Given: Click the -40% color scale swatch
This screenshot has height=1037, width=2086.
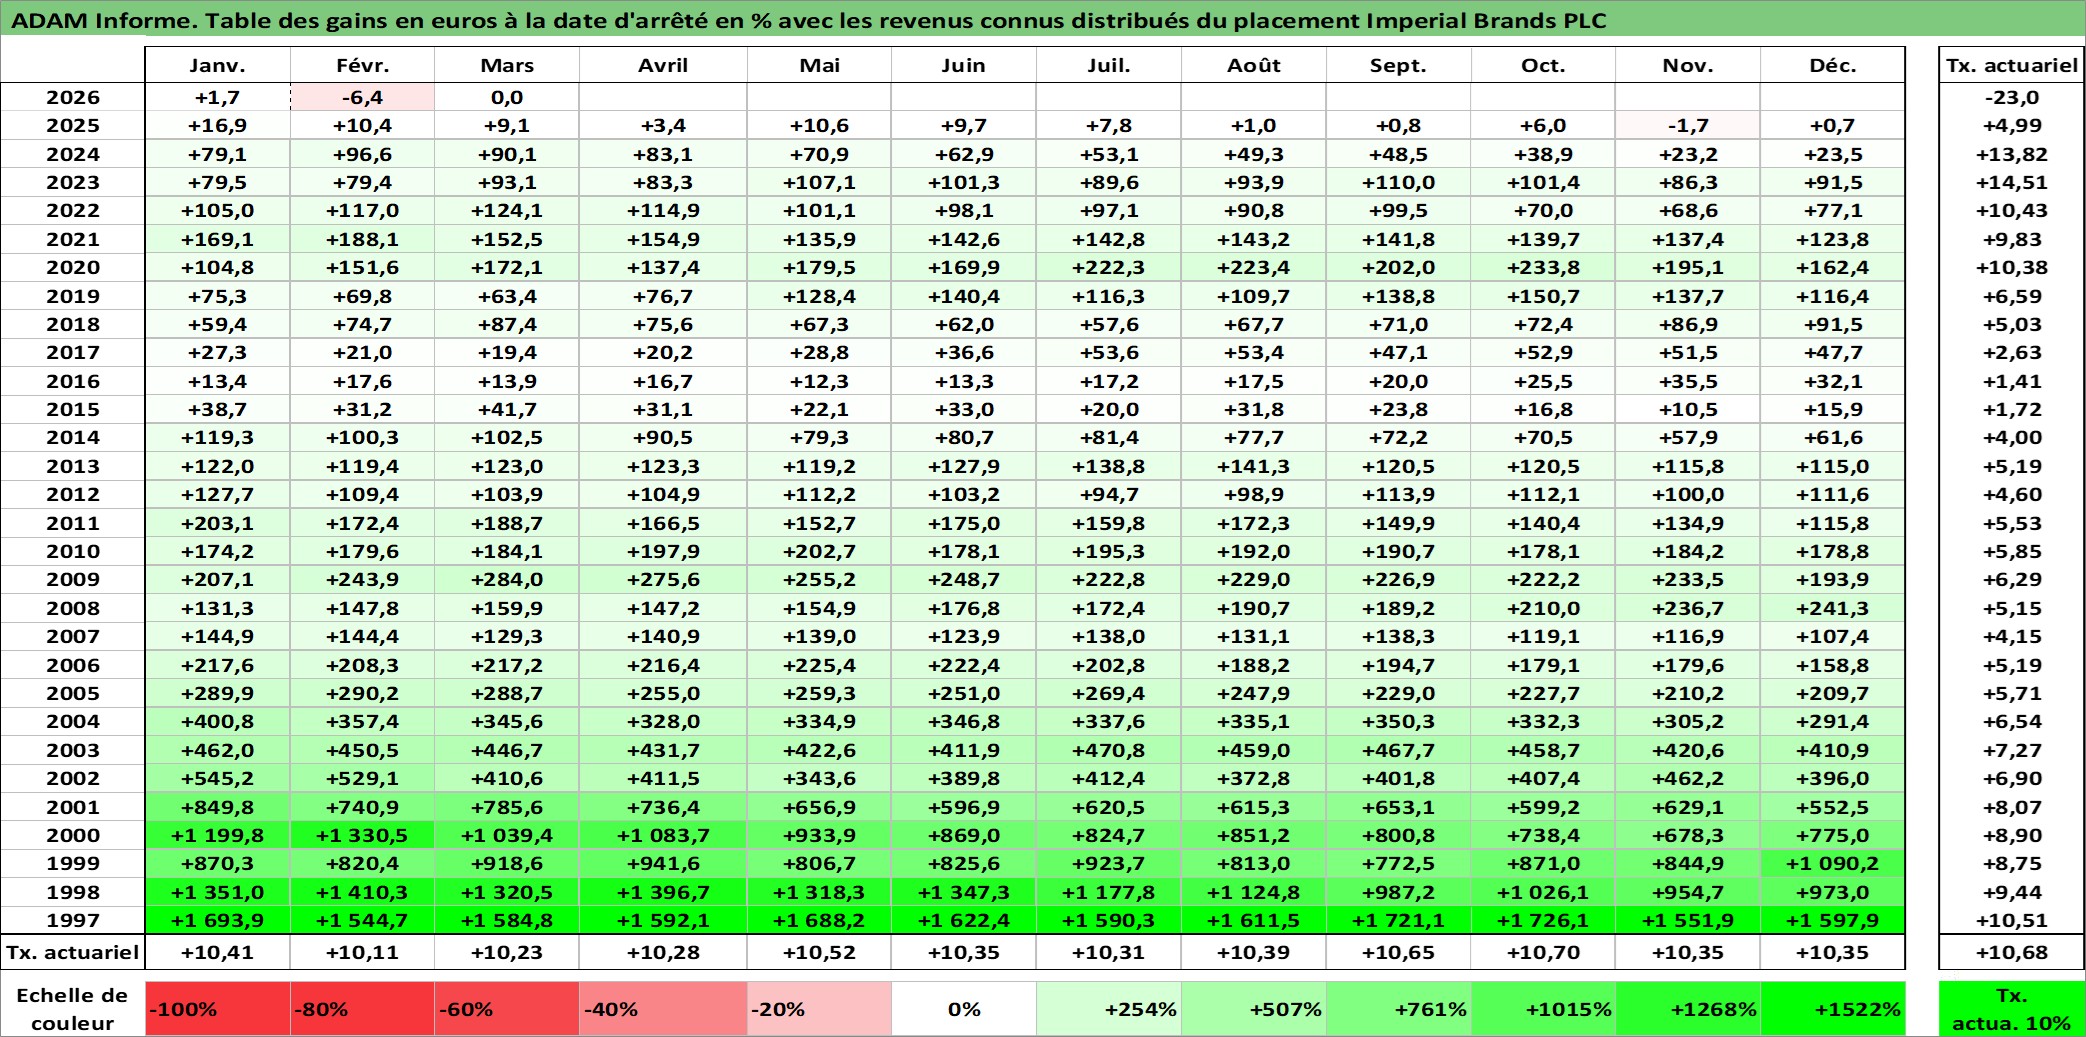Looking at the screenshot, I should click(663, 1009).
